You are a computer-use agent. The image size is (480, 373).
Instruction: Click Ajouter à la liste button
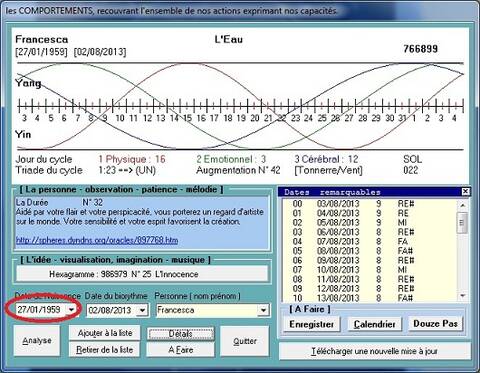(104, 333)
